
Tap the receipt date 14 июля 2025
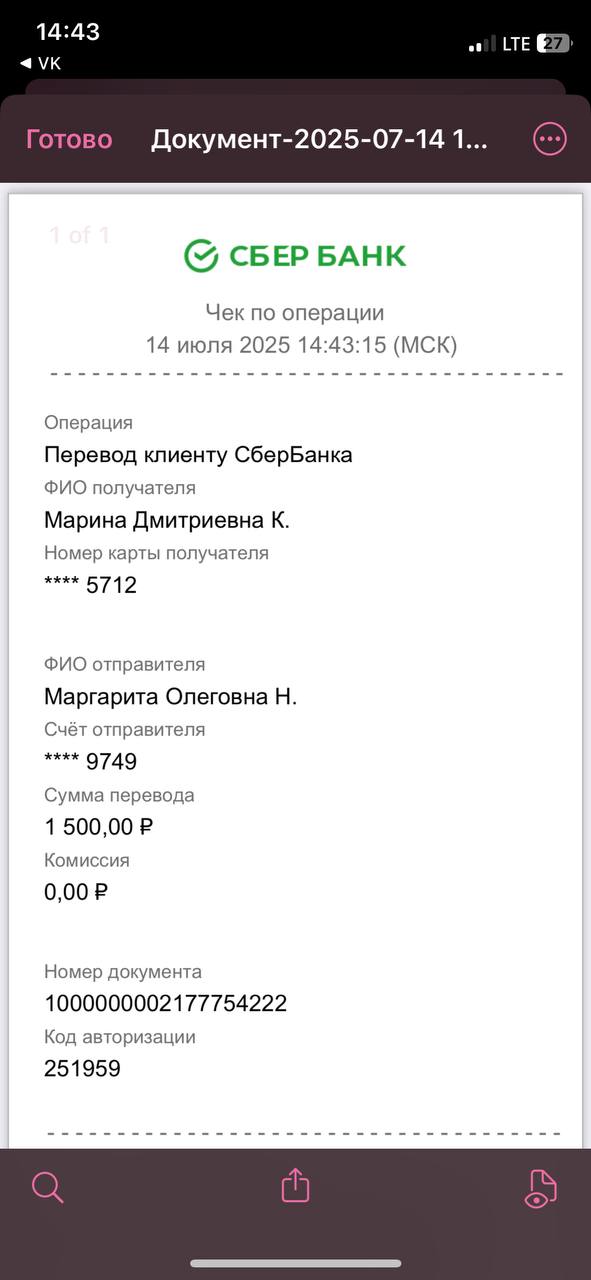click(216, 346)
